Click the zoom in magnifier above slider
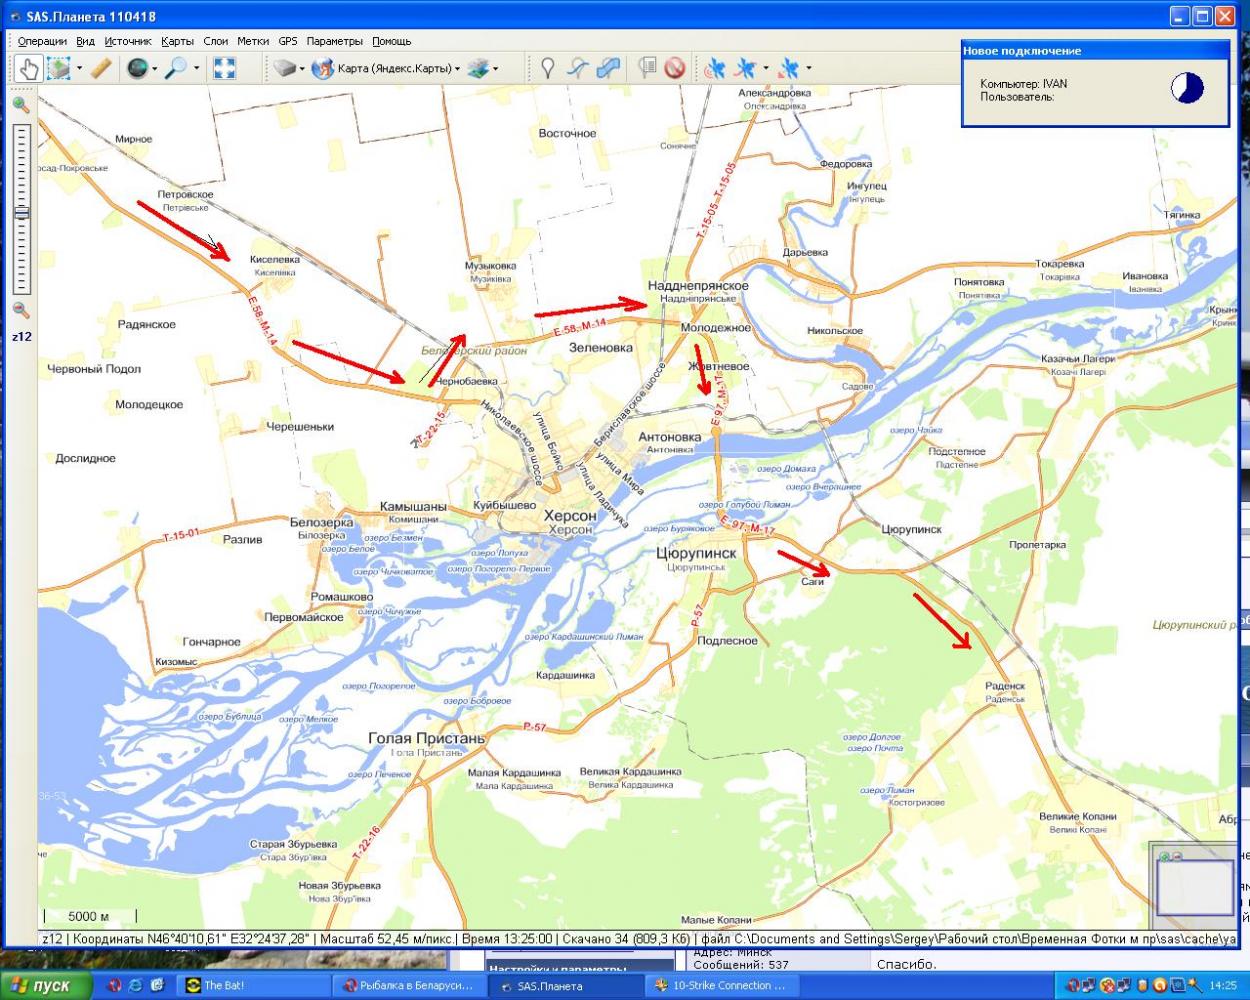The image size is (1250, 1000). coord(21,105)
